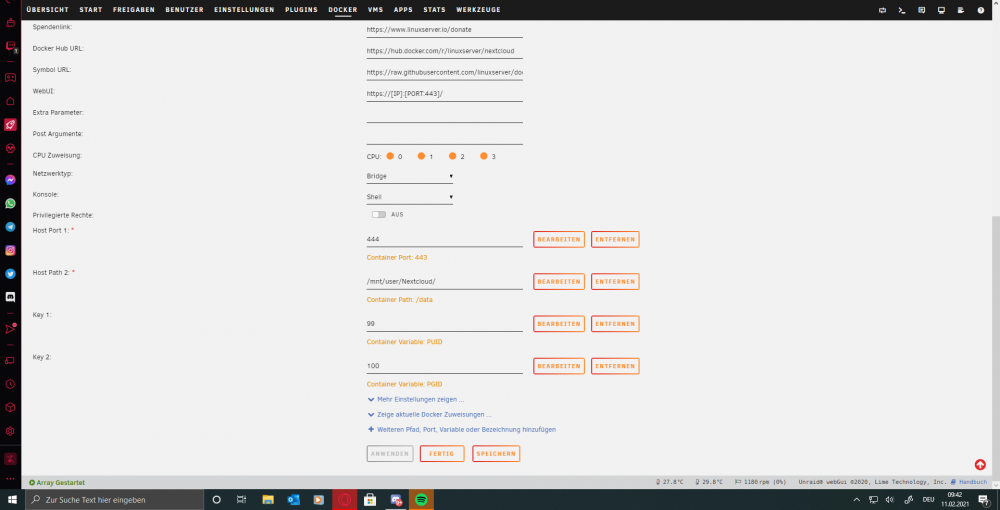Toggle CPU 1 assignment
This screenshot has height=510, width=1000.
point(421,156)
